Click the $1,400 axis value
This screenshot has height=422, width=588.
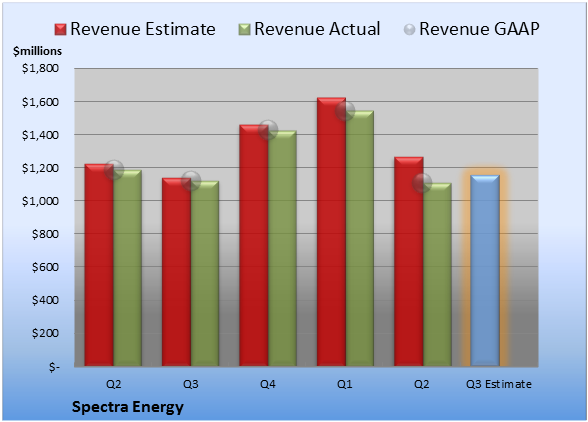click(x=40, y=135)
